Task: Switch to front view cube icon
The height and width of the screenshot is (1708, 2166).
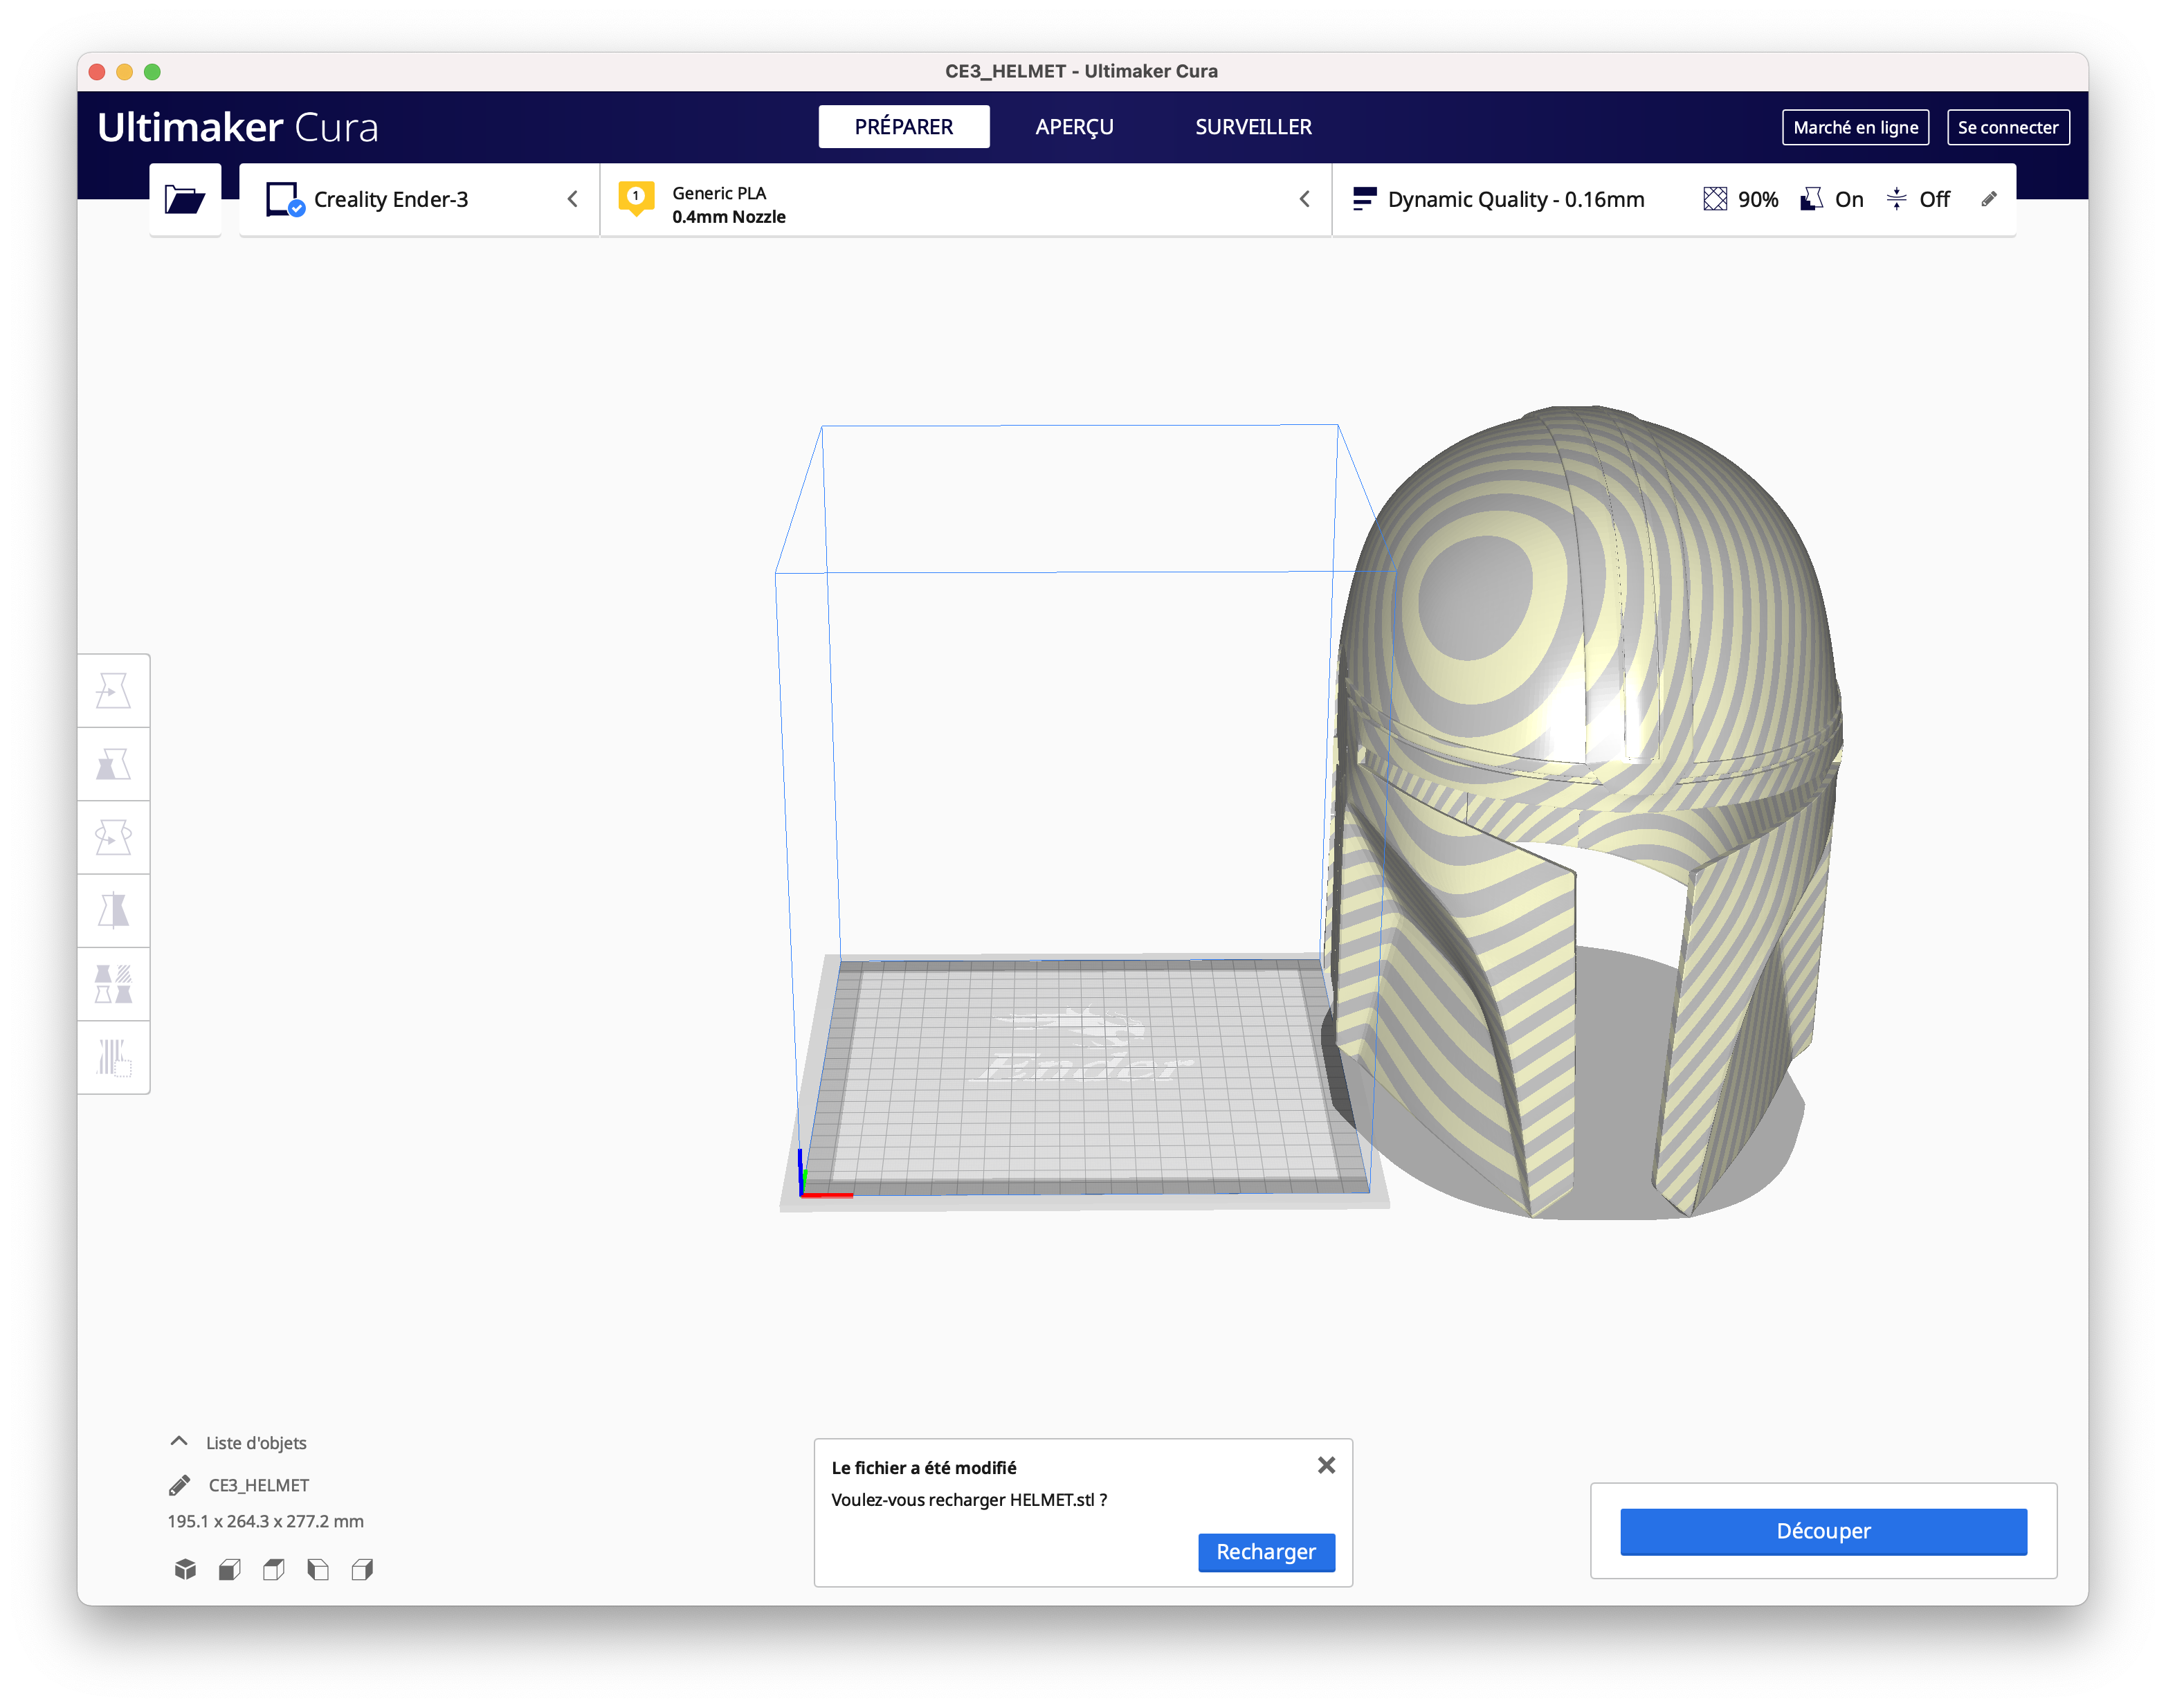Action: 229,1569
